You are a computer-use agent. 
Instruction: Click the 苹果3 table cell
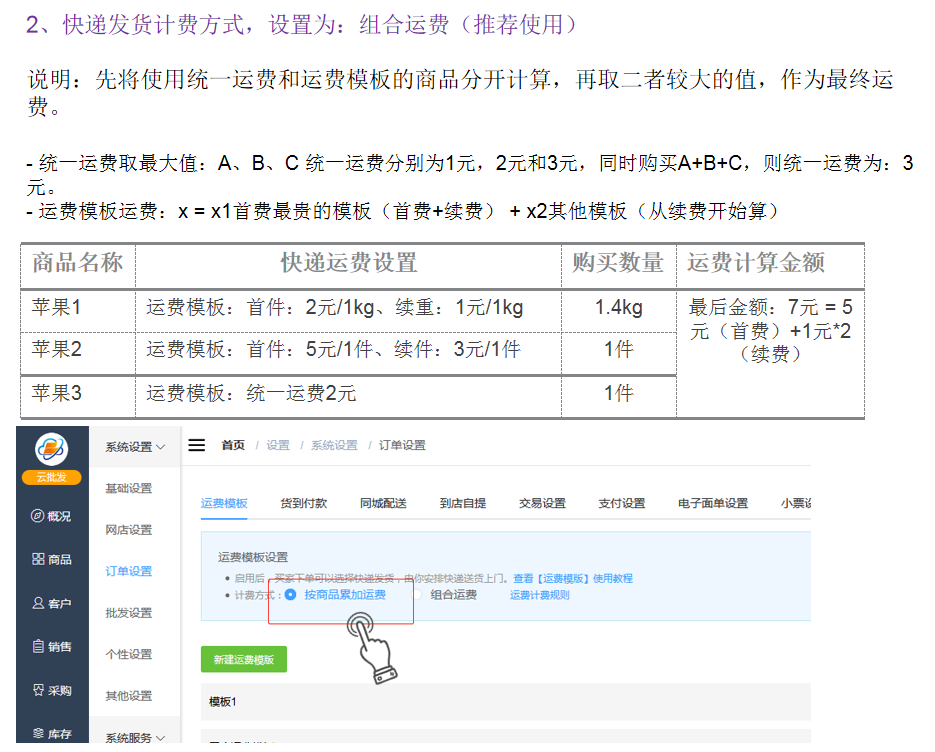pos(78,397)
